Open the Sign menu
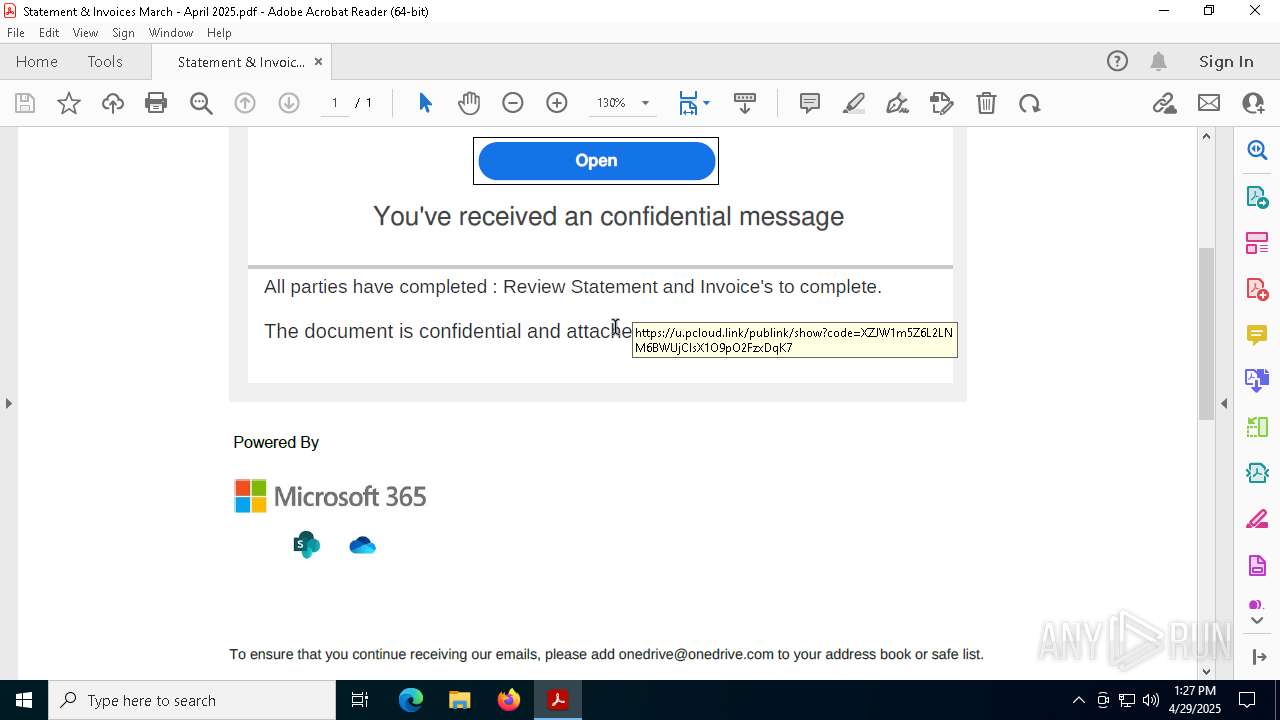Viewport: 1280px width, 720px height. (123, 33)
